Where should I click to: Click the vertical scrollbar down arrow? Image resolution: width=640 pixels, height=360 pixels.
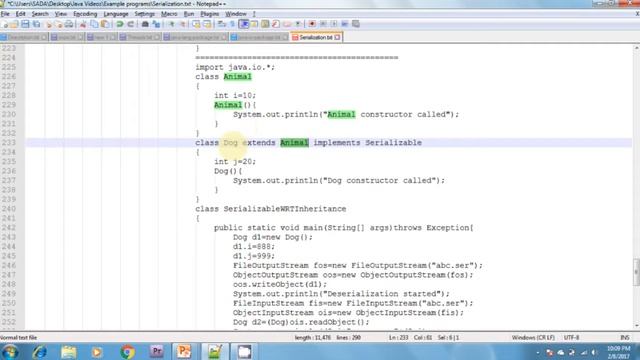point(636,326)
